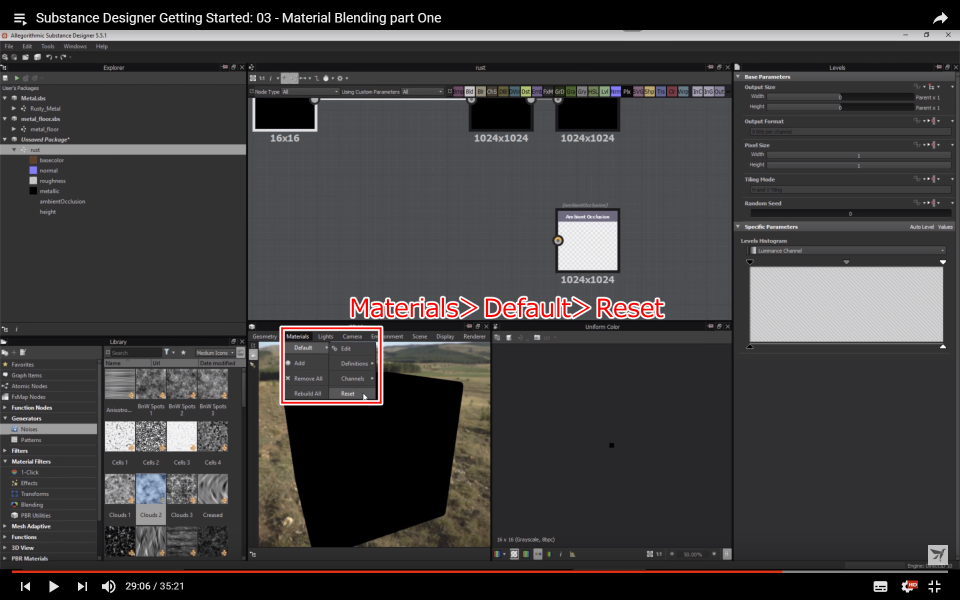The width and height of the screenshot is (960, 600).
Task: Expand the Function Nodes category
Action: 5,408
